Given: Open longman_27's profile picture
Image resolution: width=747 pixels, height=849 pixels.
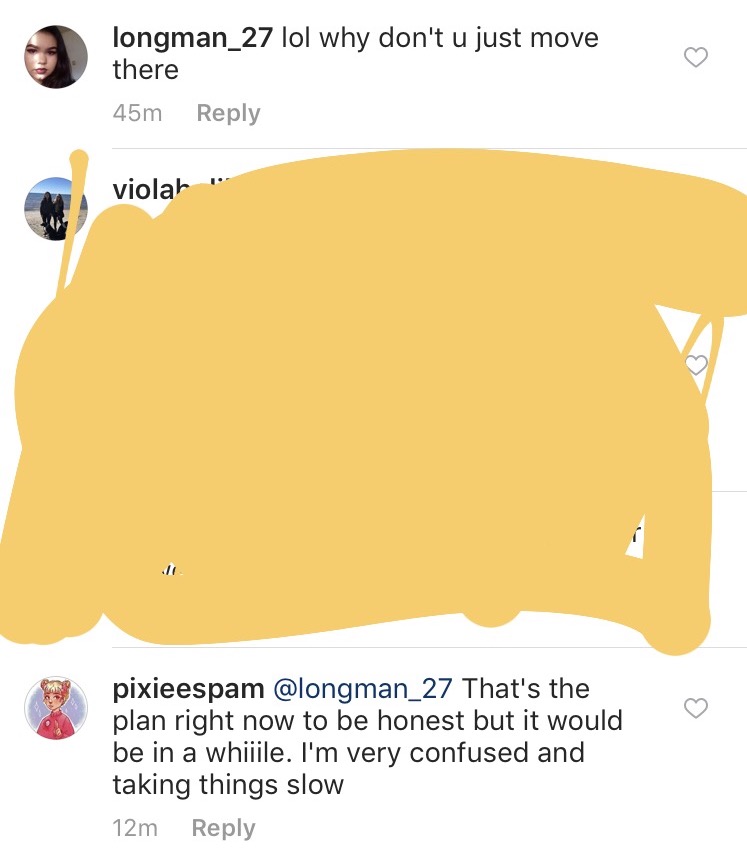Looking at the screenshot, I should pos(56,56).
